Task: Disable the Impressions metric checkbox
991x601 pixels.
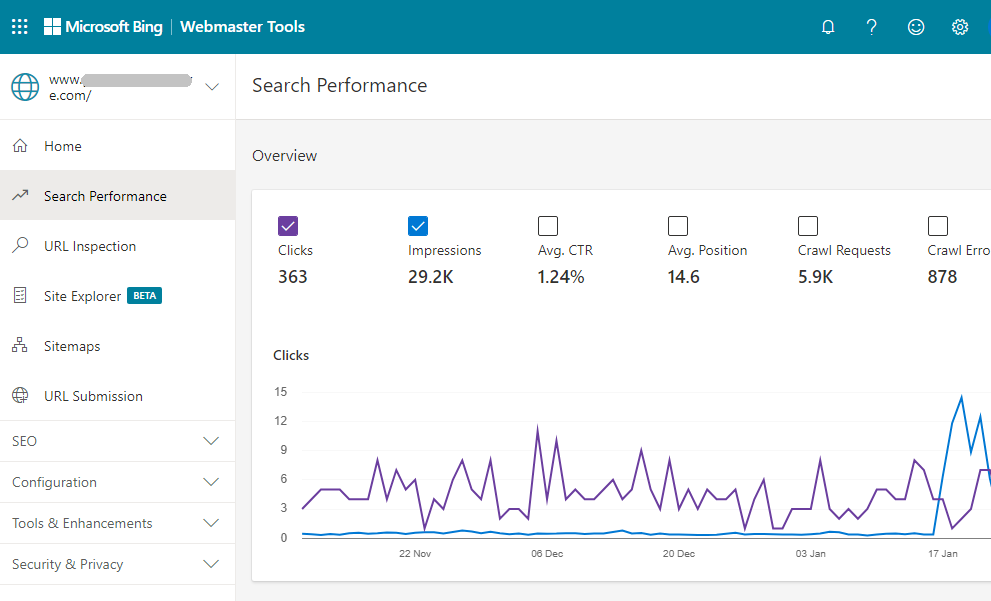Action: pos(418,226)
